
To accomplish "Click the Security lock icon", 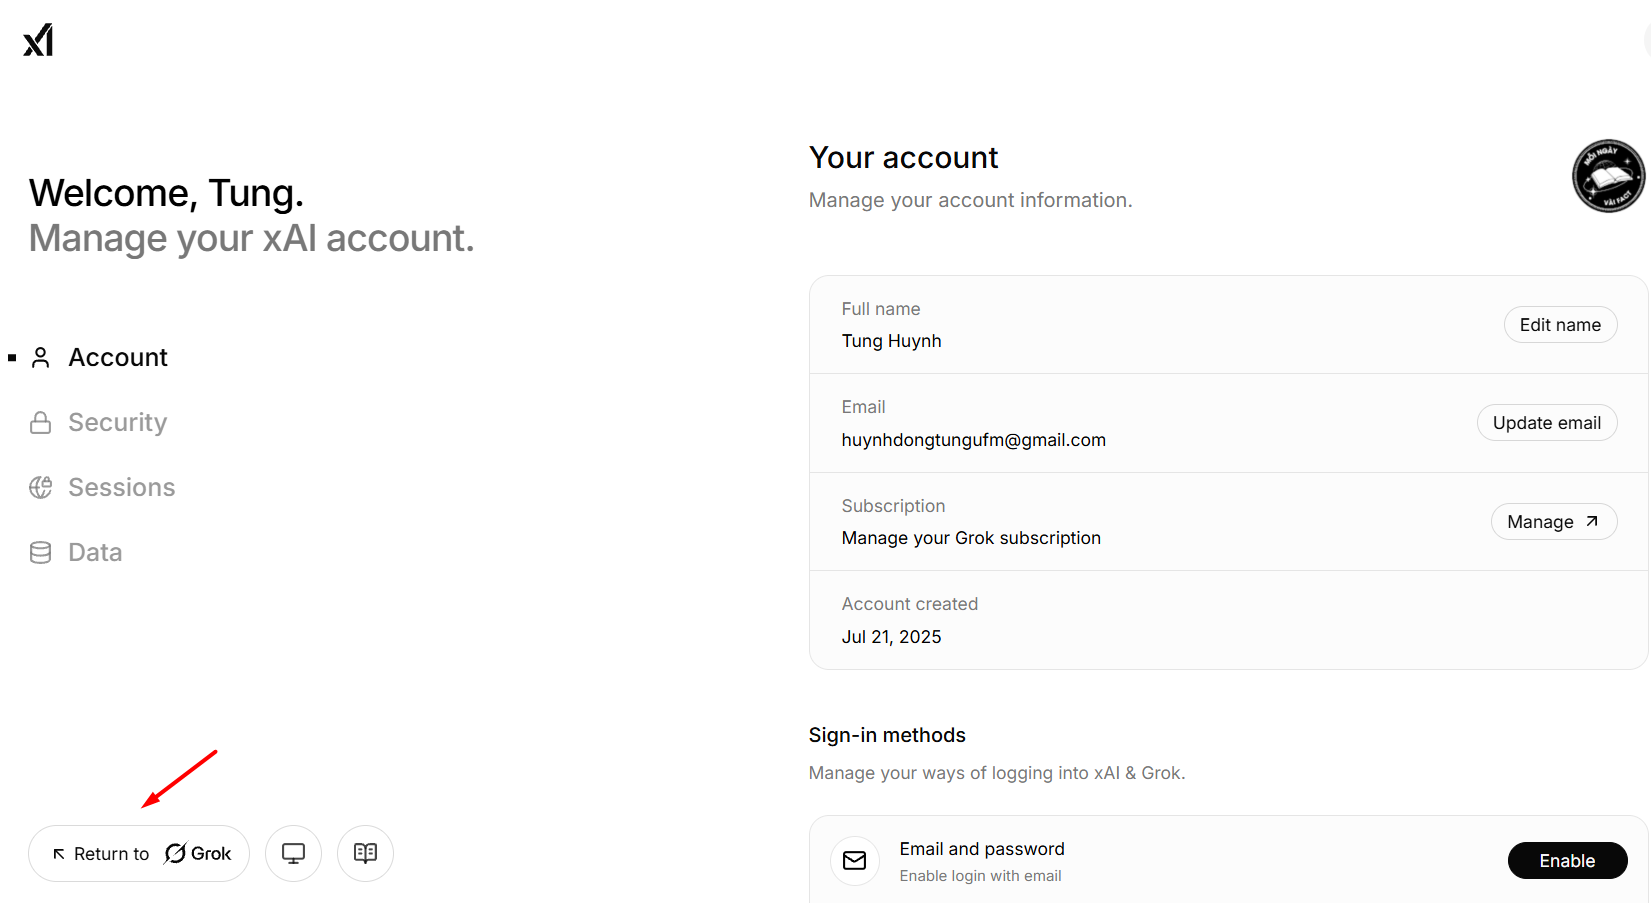I will click(40, 422).
